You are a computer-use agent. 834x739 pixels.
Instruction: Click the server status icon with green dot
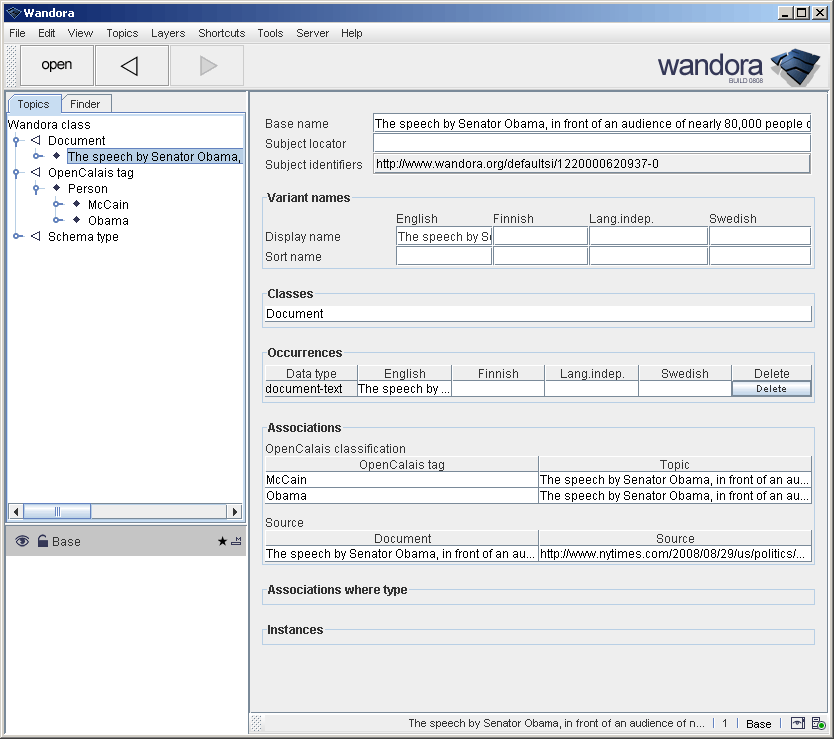pos(818,723)
